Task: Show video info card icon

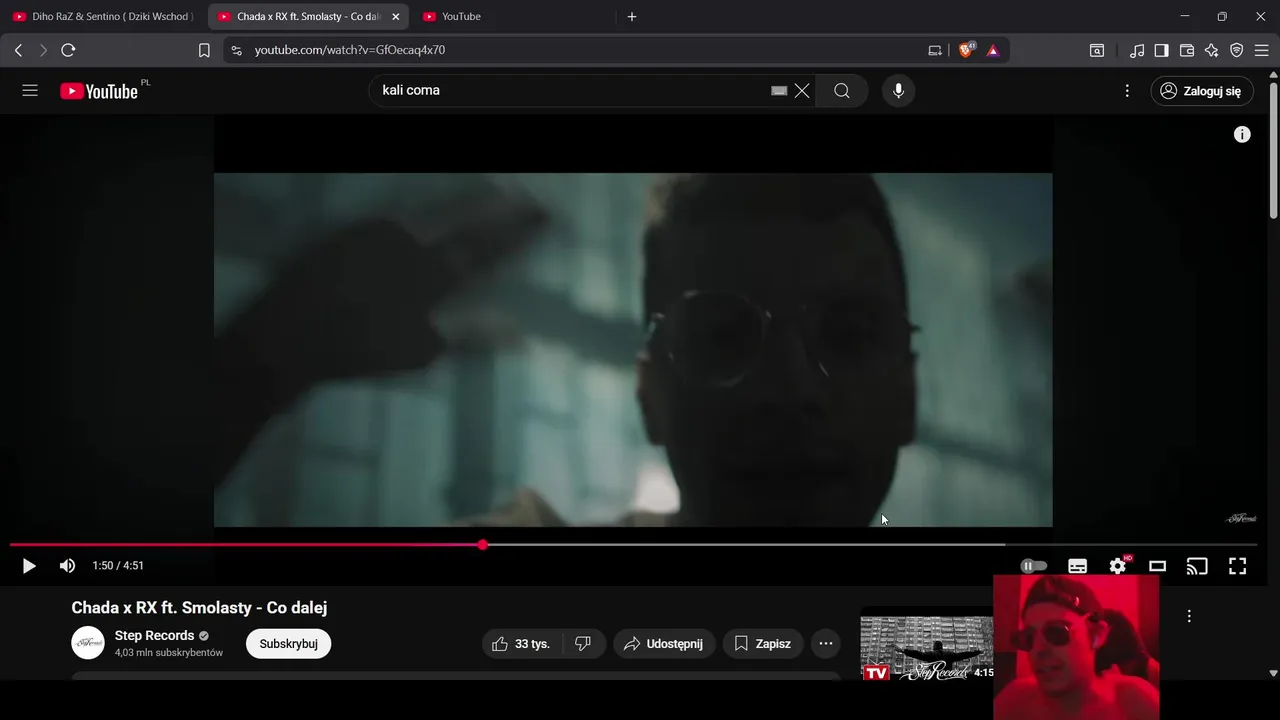Action: (x=1242, y=134)
